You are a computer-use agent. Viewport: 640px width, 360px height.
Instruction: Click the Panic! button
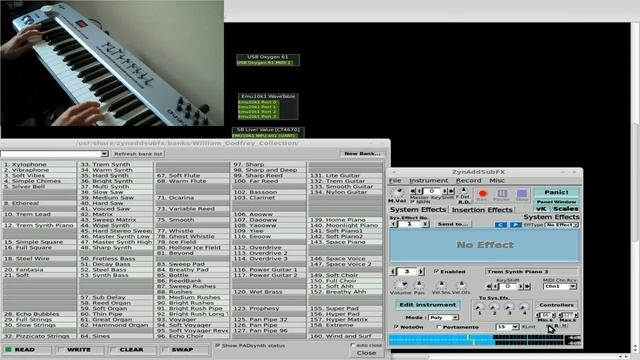pos(556,192)
